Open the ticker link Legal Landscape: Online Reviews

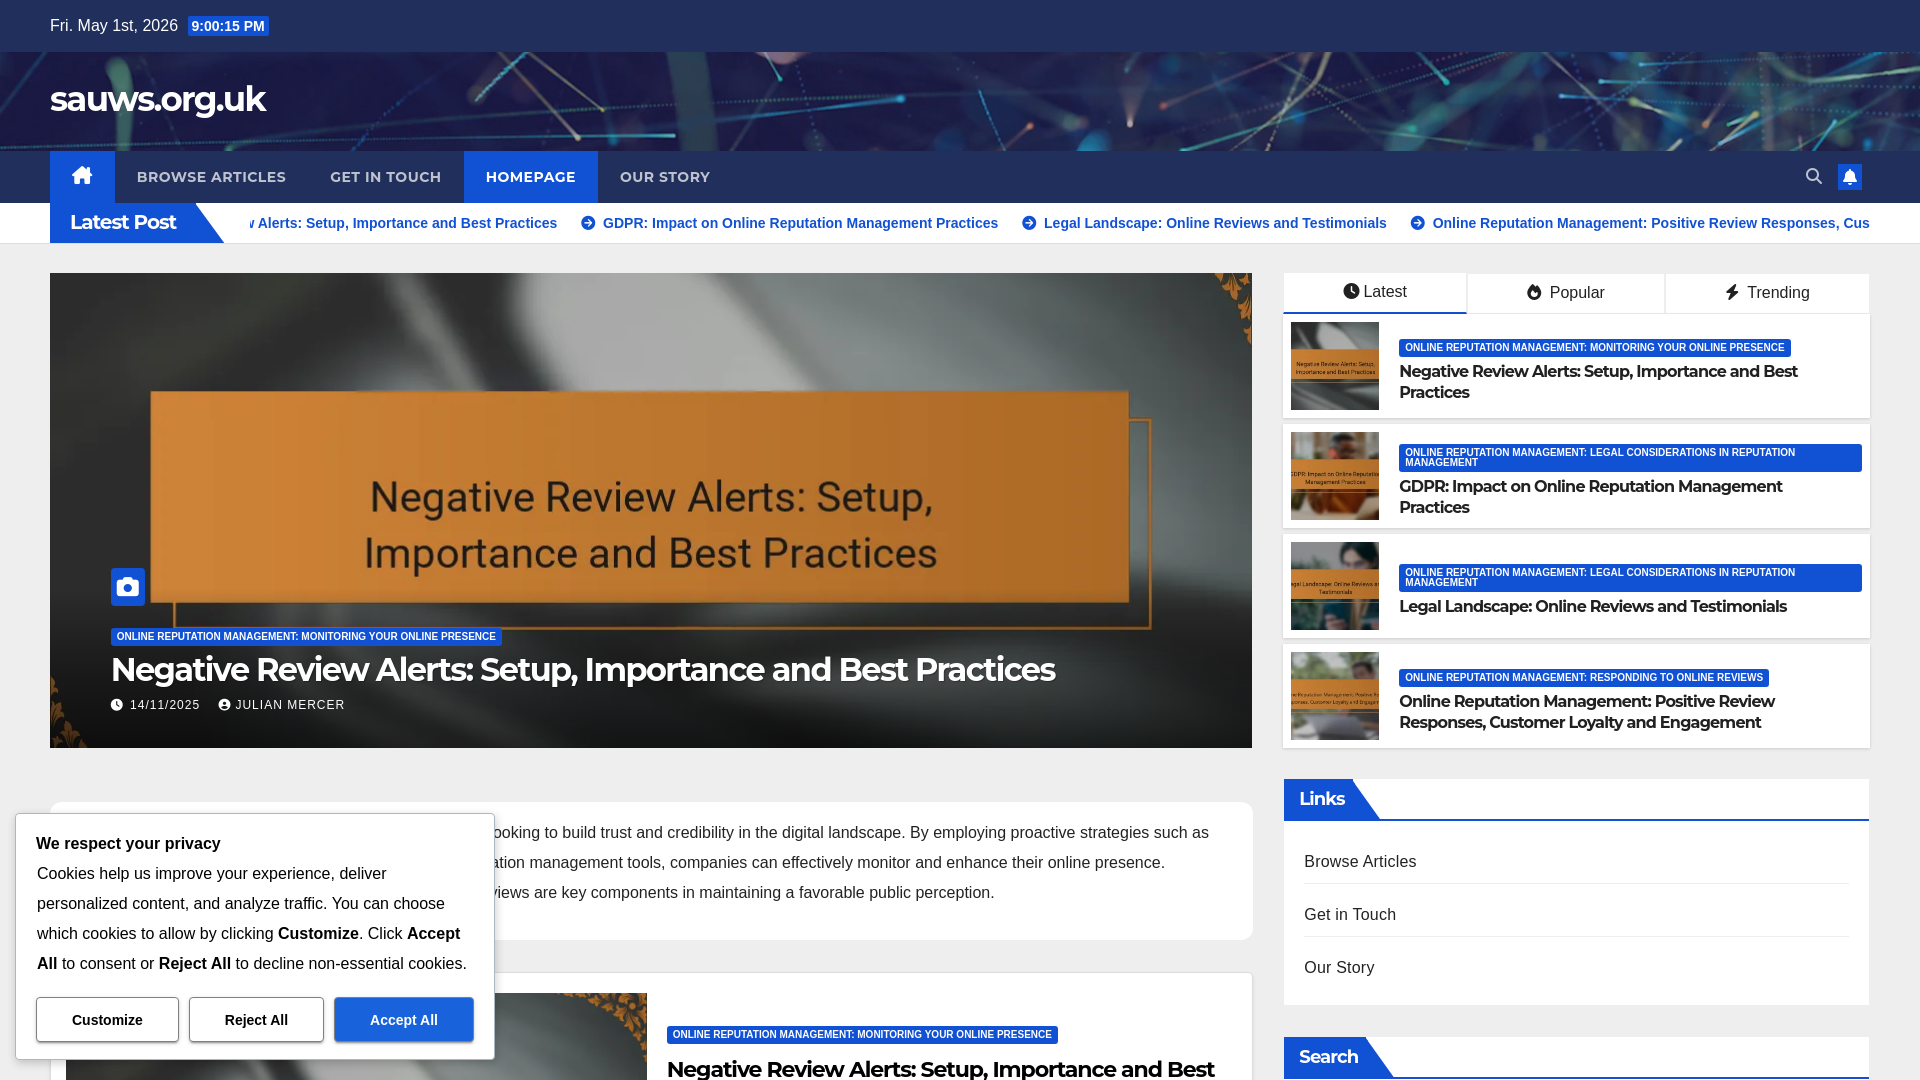1215,223
